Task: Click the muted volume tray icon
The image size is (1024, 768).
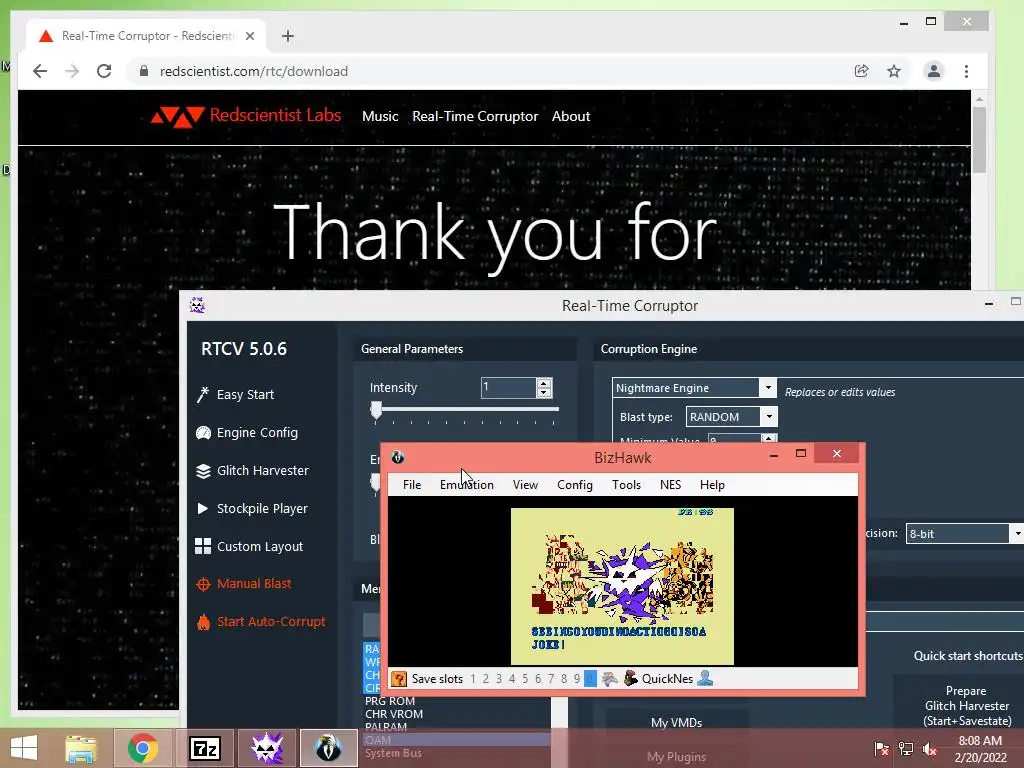Action: [930, 749]
